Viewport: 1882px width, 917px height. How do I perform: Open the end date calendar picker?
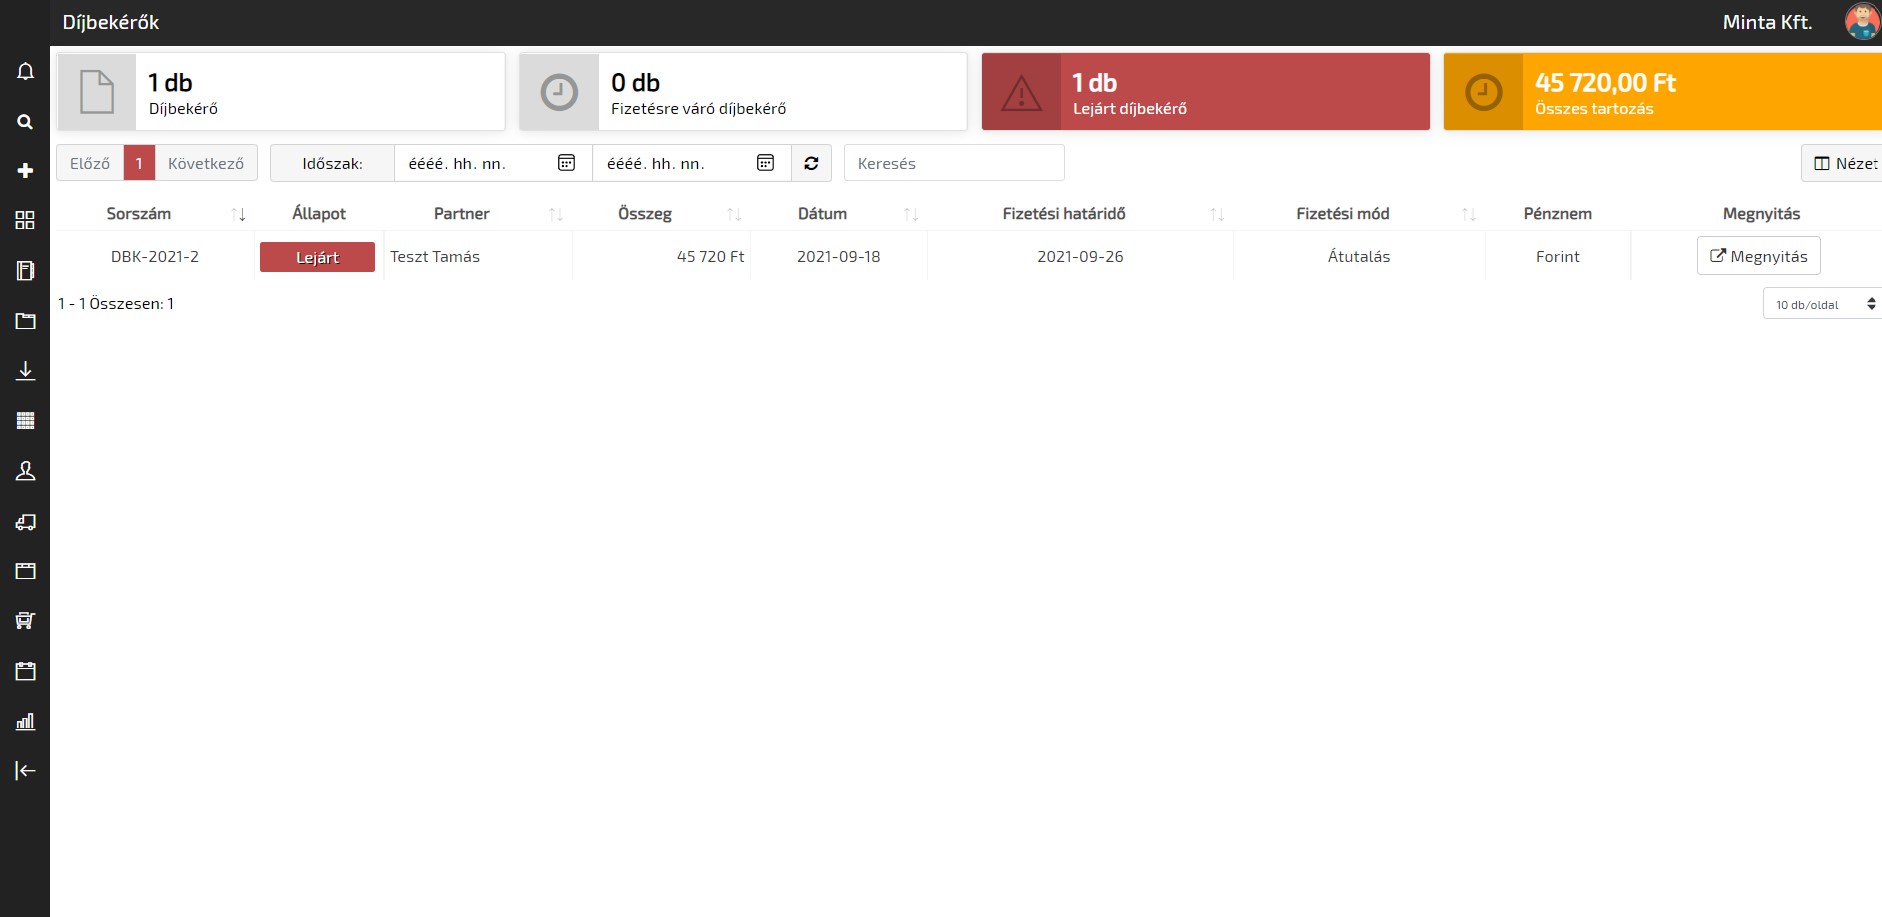click(x=765, y=163)
